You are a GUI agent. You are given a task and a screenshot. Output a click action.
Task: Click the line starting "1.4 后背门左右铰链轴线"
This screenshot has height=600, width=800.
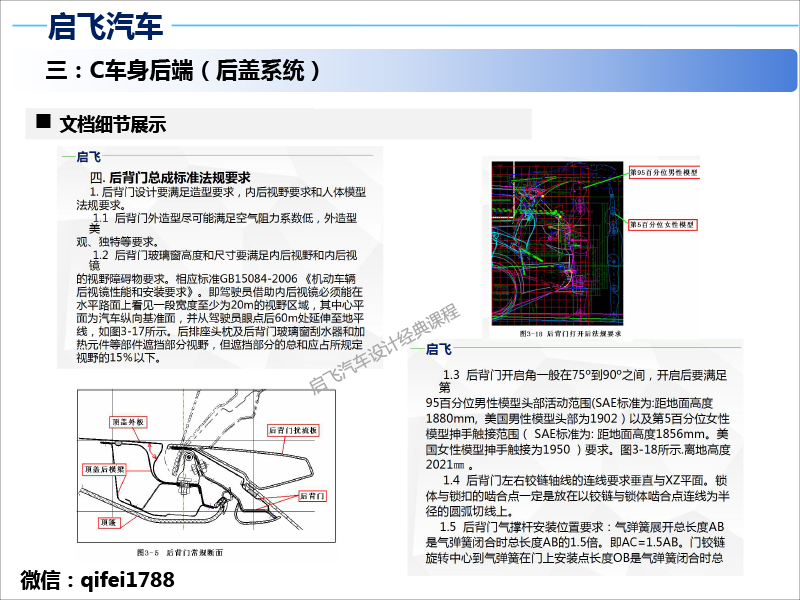(x=585, y=481)
